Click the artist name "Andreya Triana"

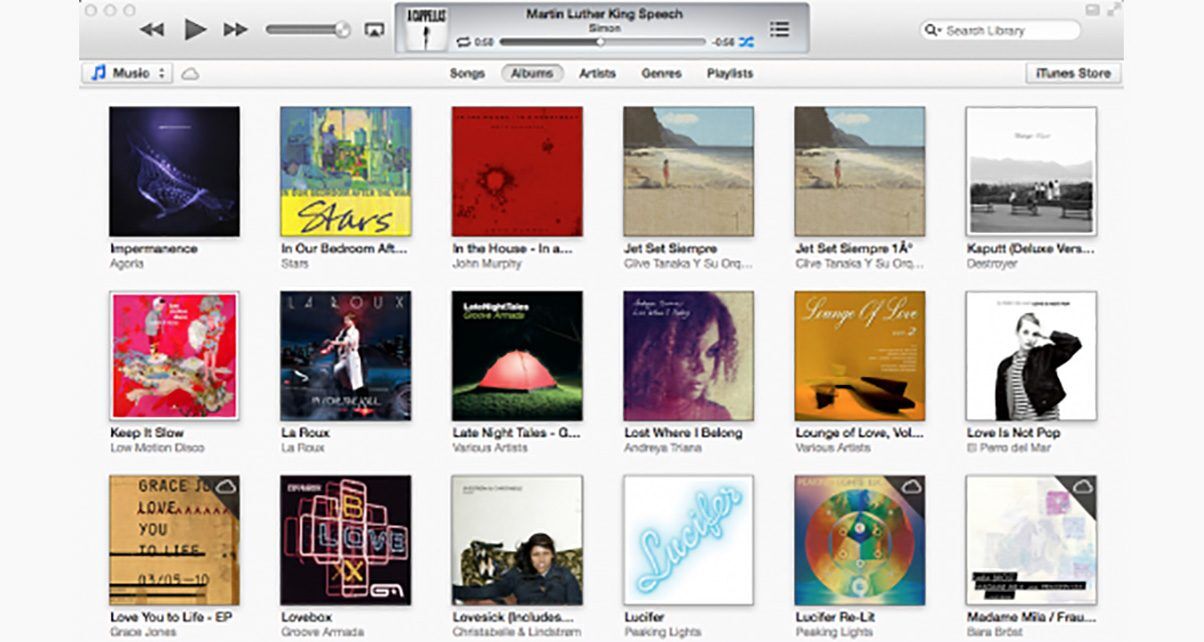tap(664, 448)
